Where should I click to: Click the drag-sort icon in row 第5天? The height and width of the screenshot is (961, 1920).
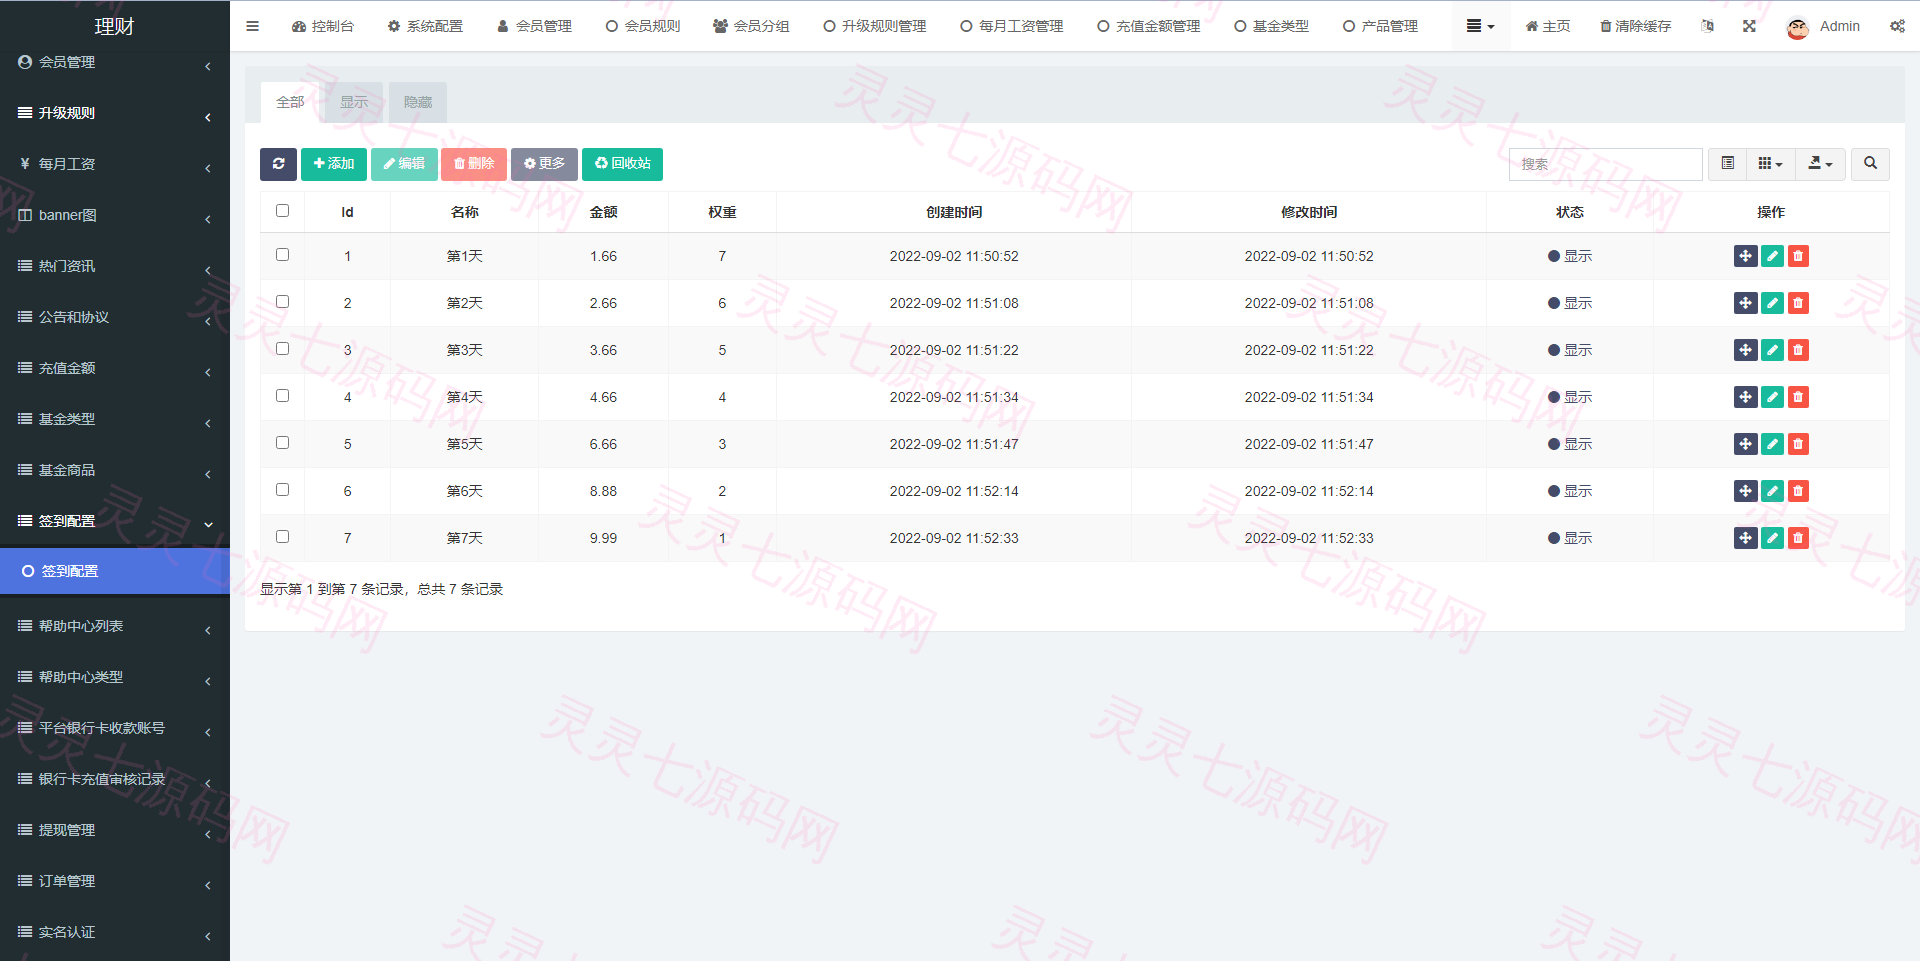(x=1745, y=444)
